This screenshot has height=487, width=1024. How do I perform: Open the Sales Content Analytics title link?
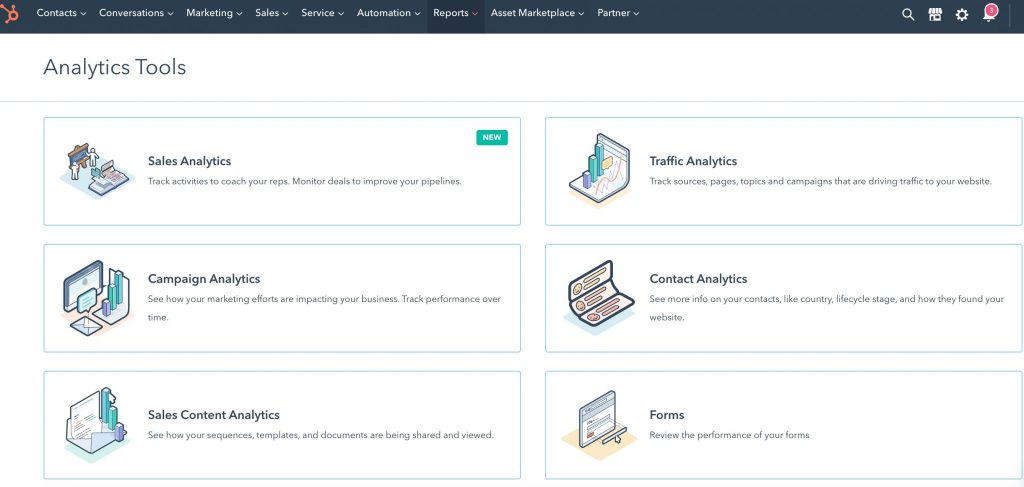tap(214, 415)
